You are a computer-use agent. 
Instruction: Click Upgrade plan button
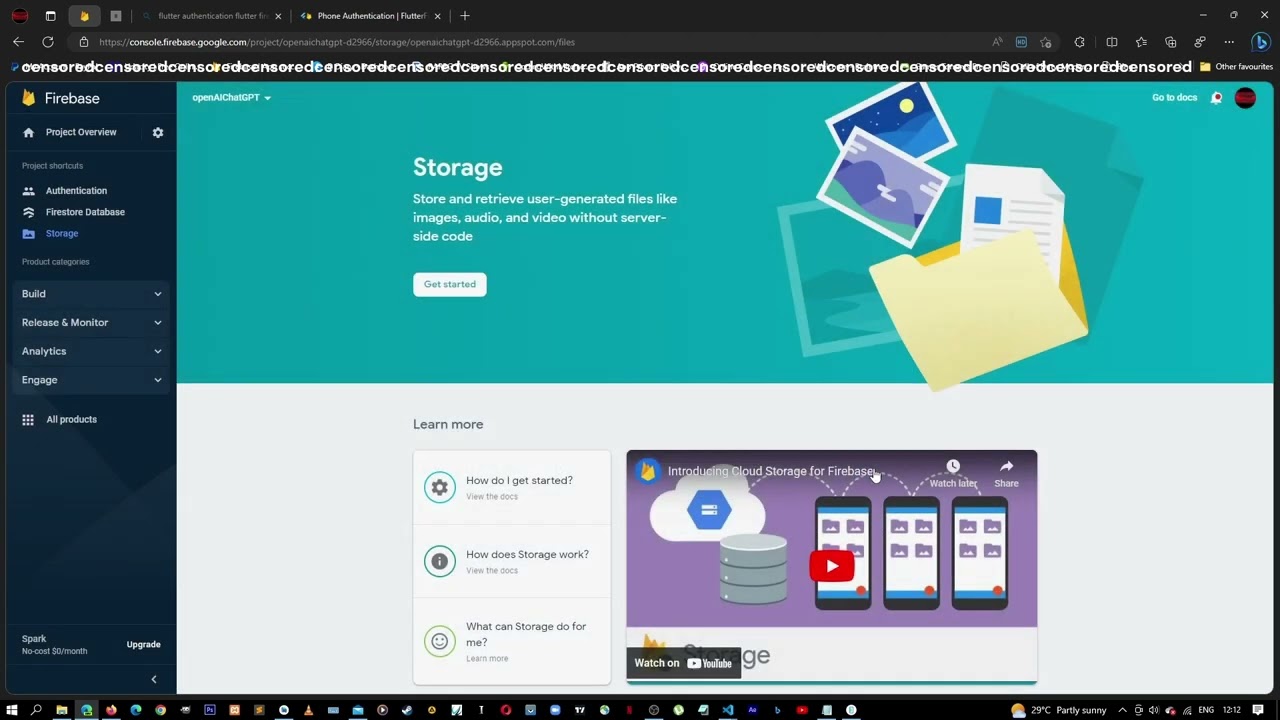[144, 645]
